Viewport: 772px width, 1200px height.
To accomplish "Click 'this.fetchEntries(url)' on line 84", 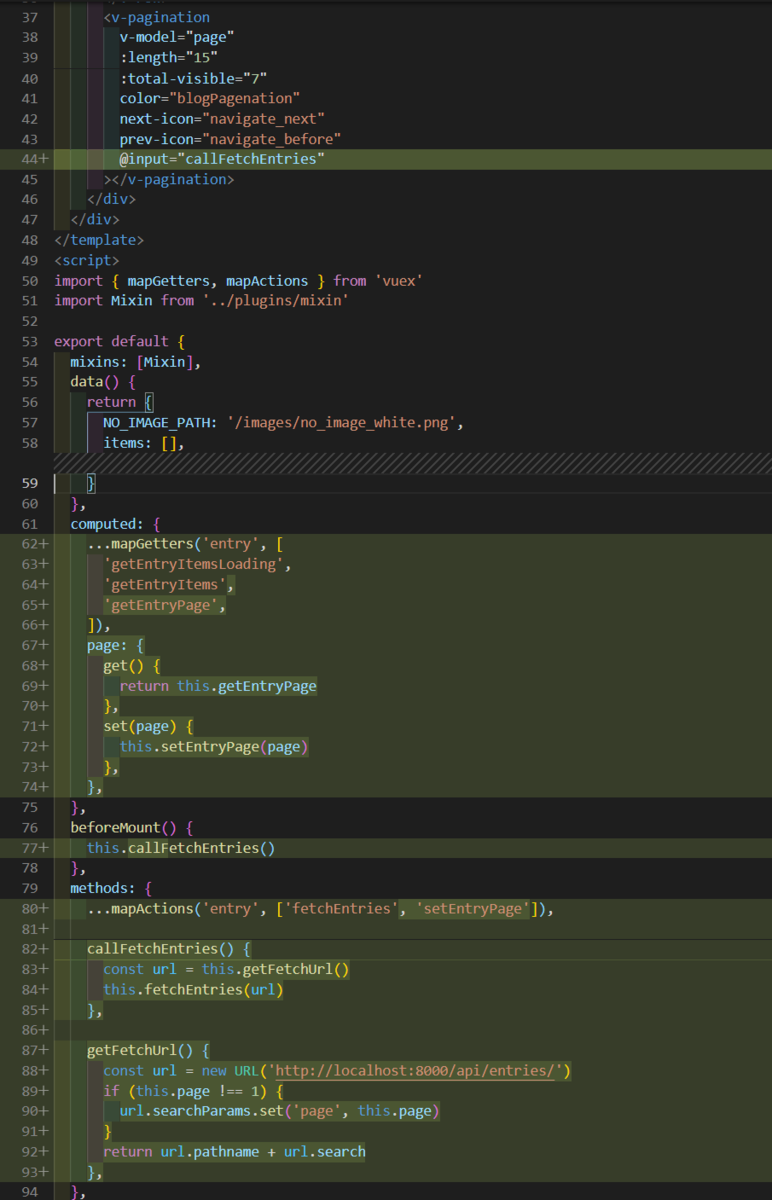I will point(194,990).
